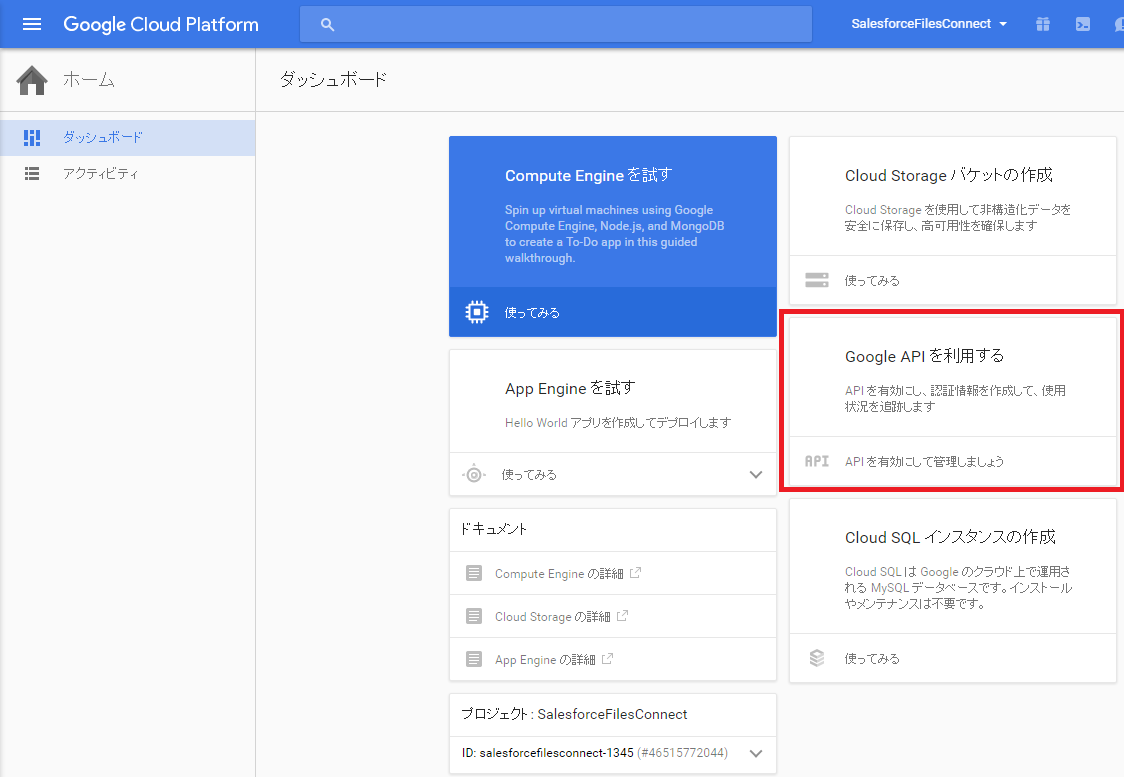Screen dimensions: 1124x777
Task: Click the Google Cloud Platform logo
Action: (x=161, y=24)
